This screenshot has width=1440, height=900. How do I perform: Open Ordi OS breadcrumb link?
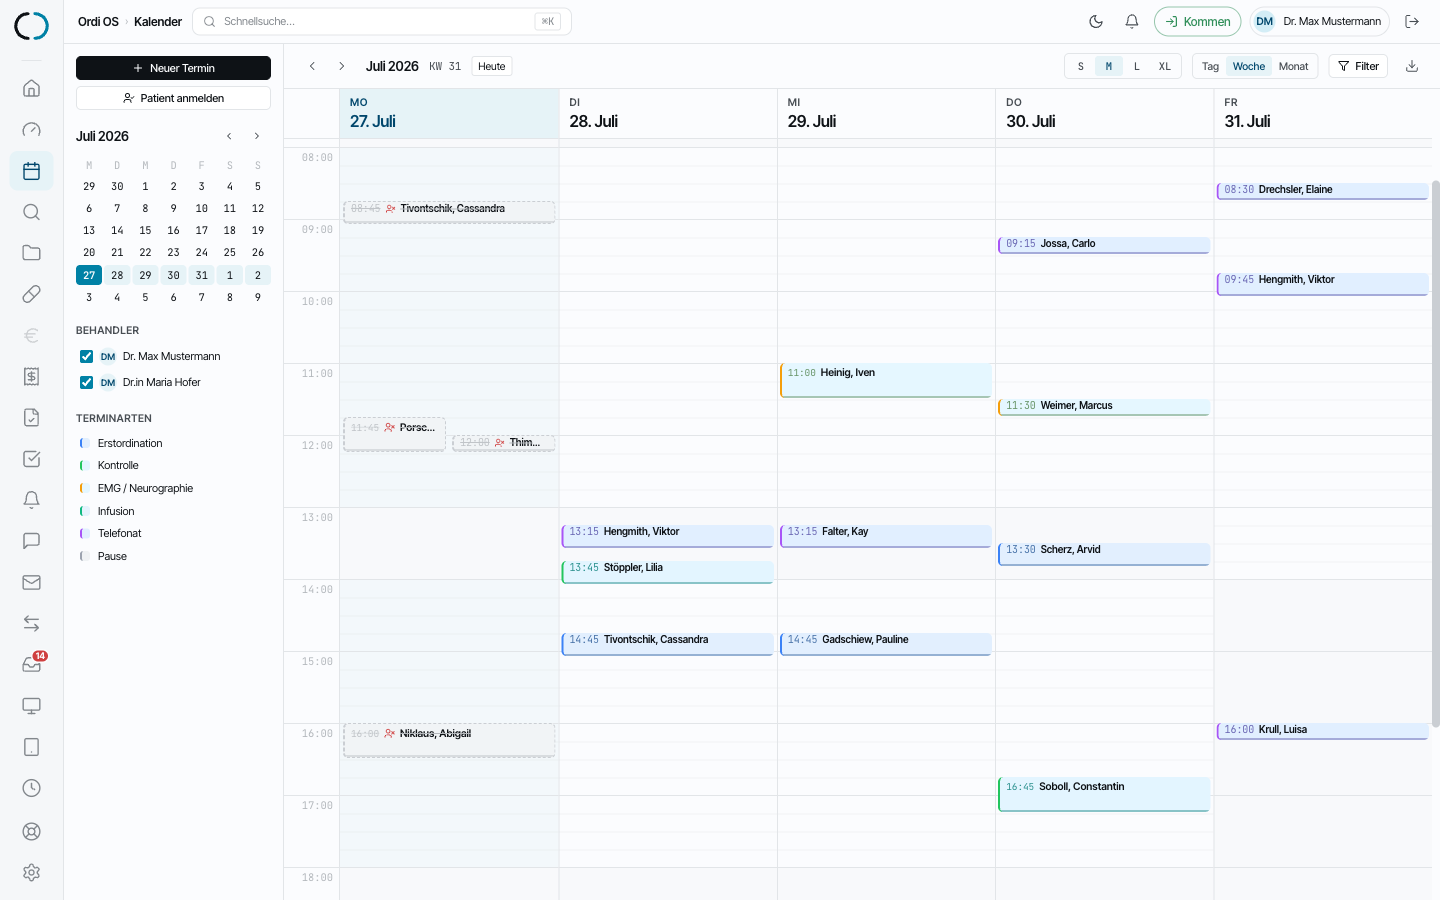[98, 21]
